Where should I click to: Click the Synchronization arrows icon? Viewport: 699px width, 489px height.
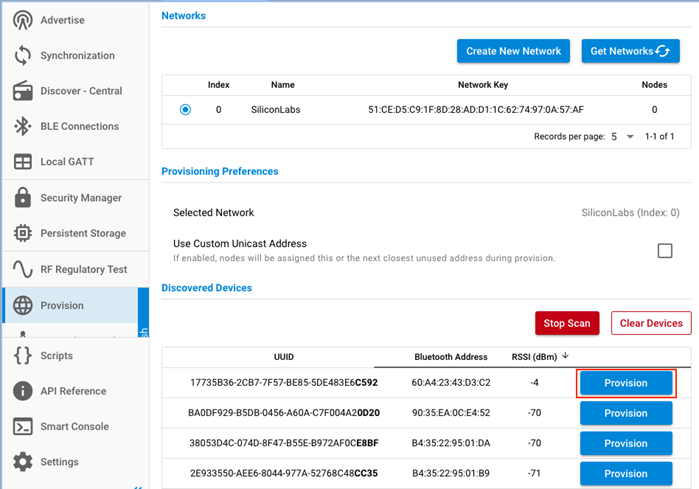[23, 56]
